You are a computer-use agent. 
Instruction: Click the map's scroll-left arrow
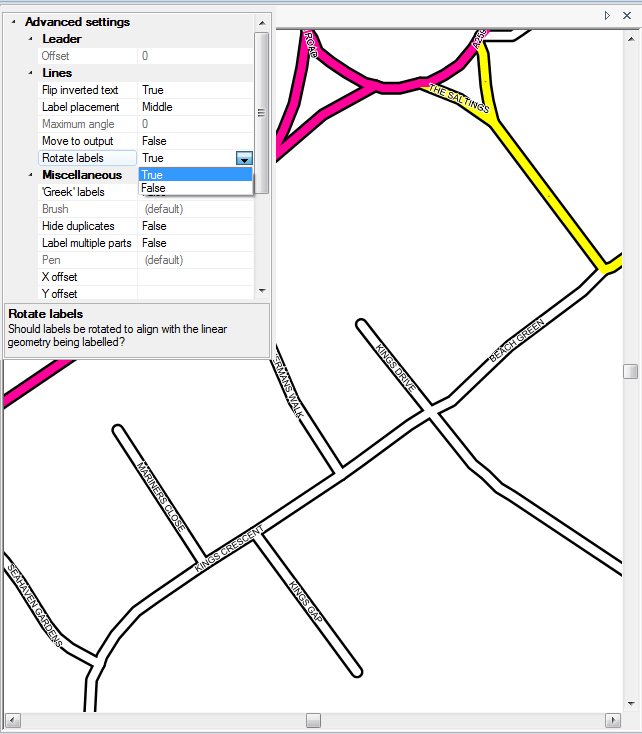point(12,720)
